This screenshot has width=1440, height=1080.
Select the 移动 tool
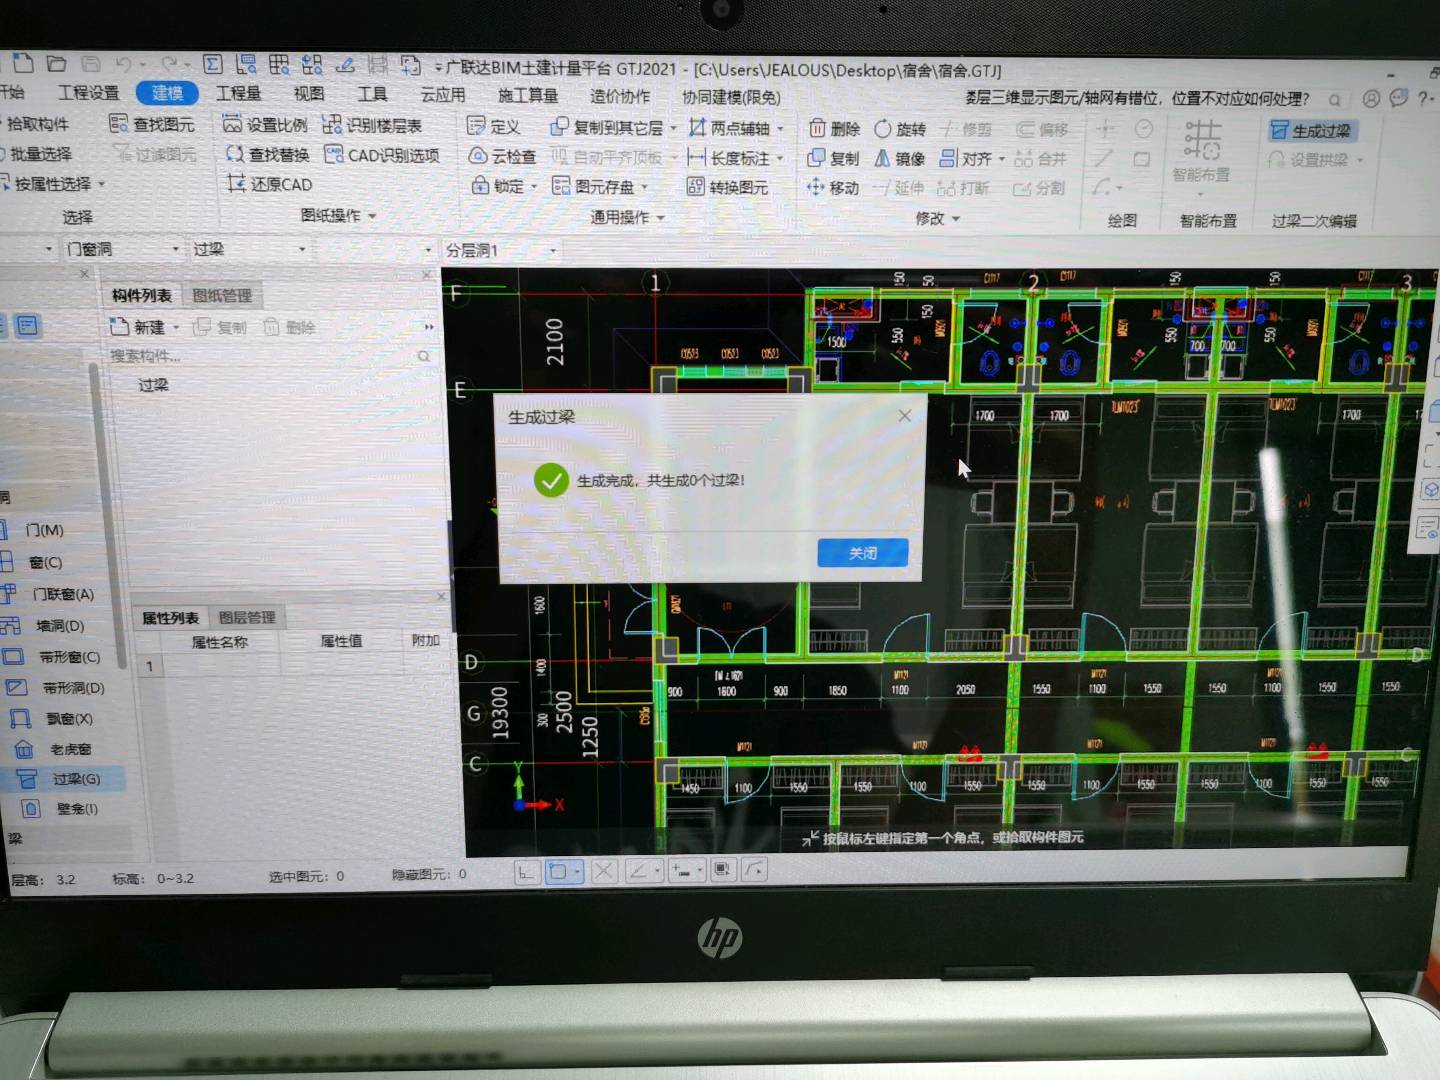(833, 187)
